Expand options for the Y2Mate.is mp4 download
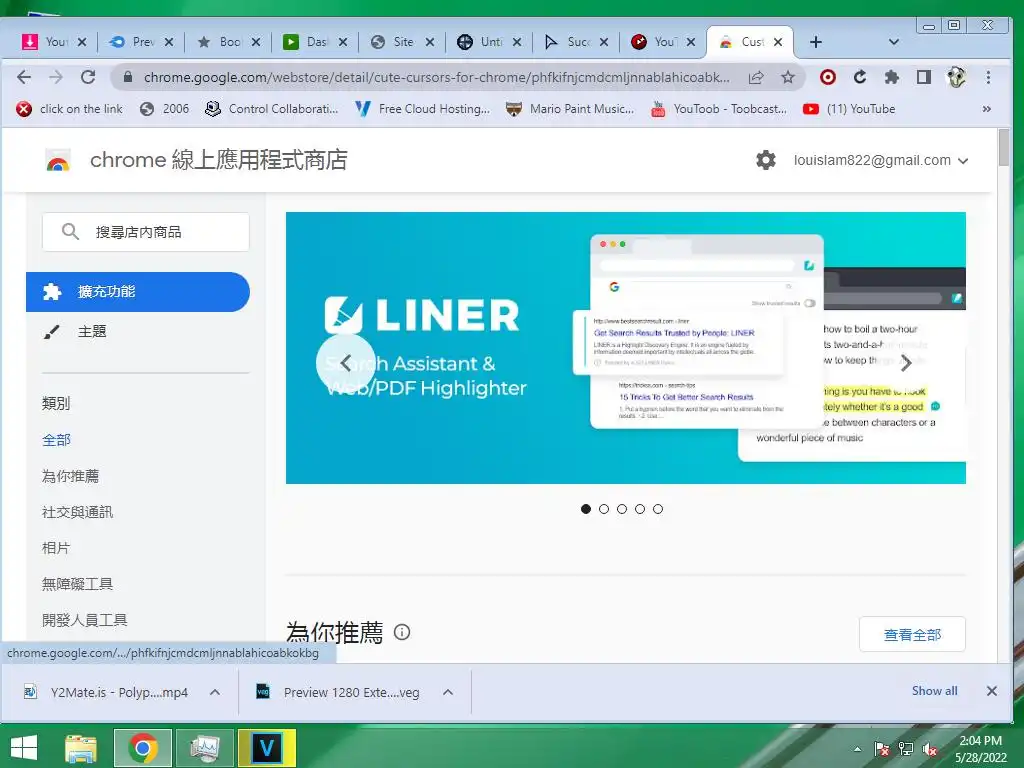Screen dimensions: 1024x768 click(215, 692)
